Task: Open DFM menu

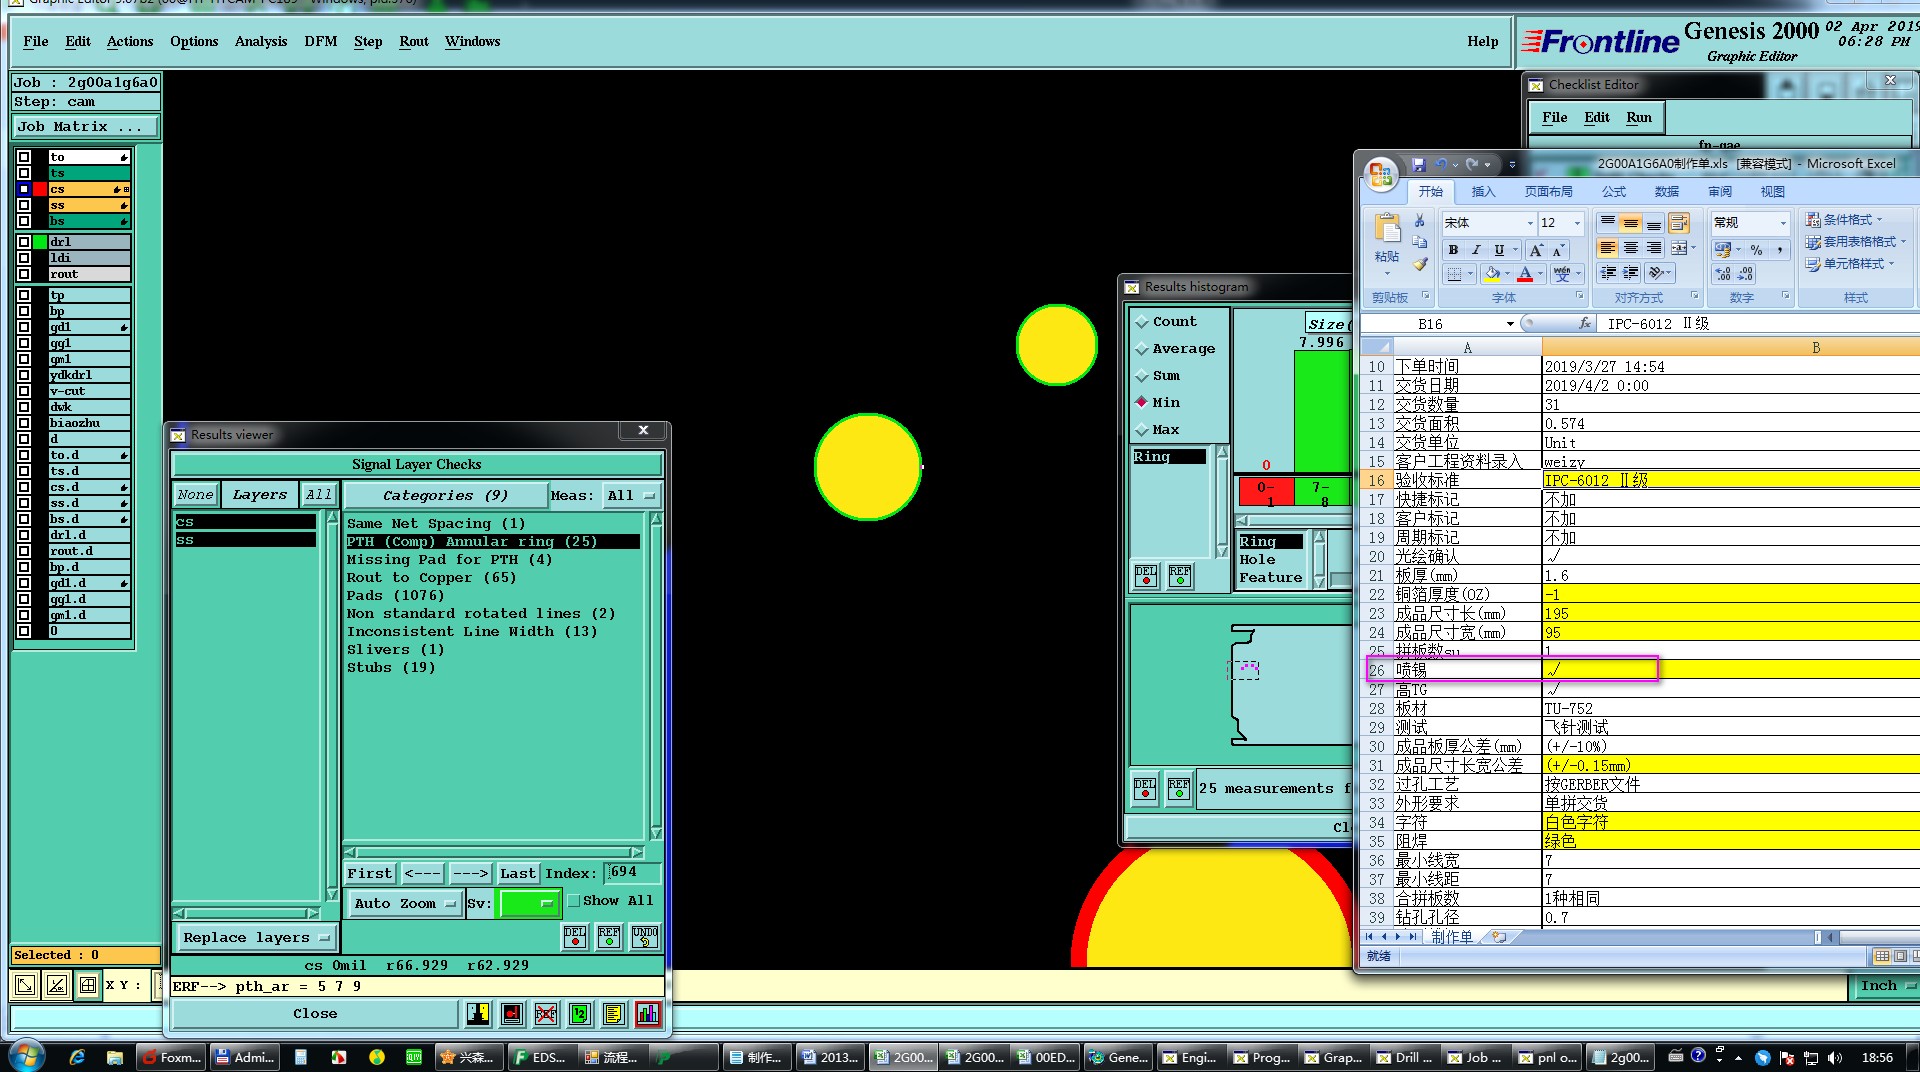Action: (x=321, y=42)
